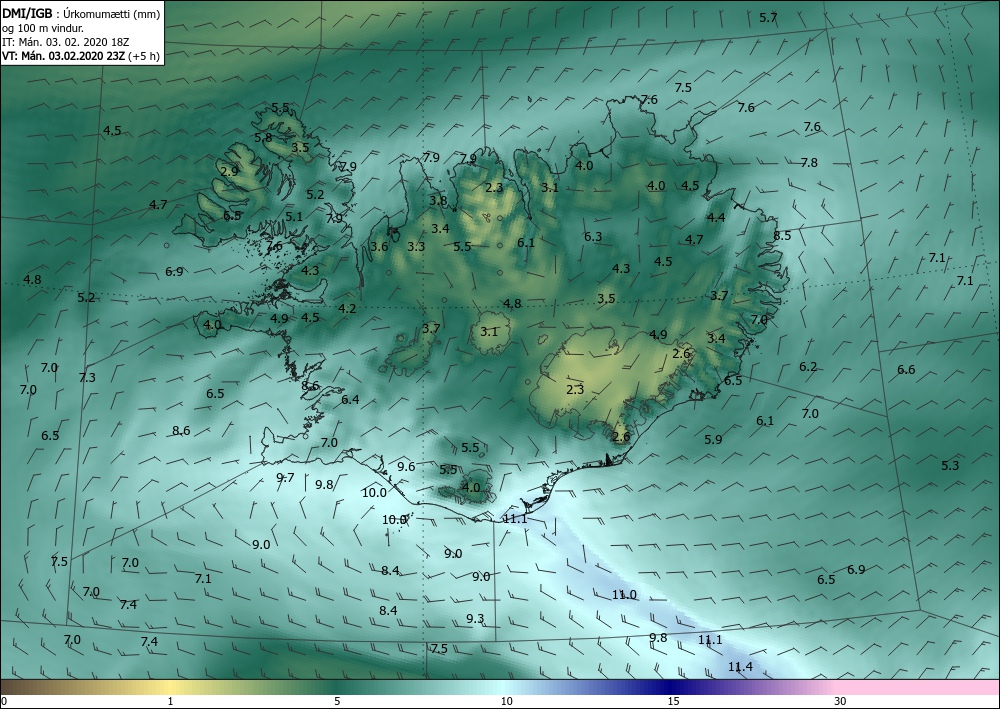Click the '30' label on the colour scale
This screenshot has width=1000, height=709.
pos(841,702)
